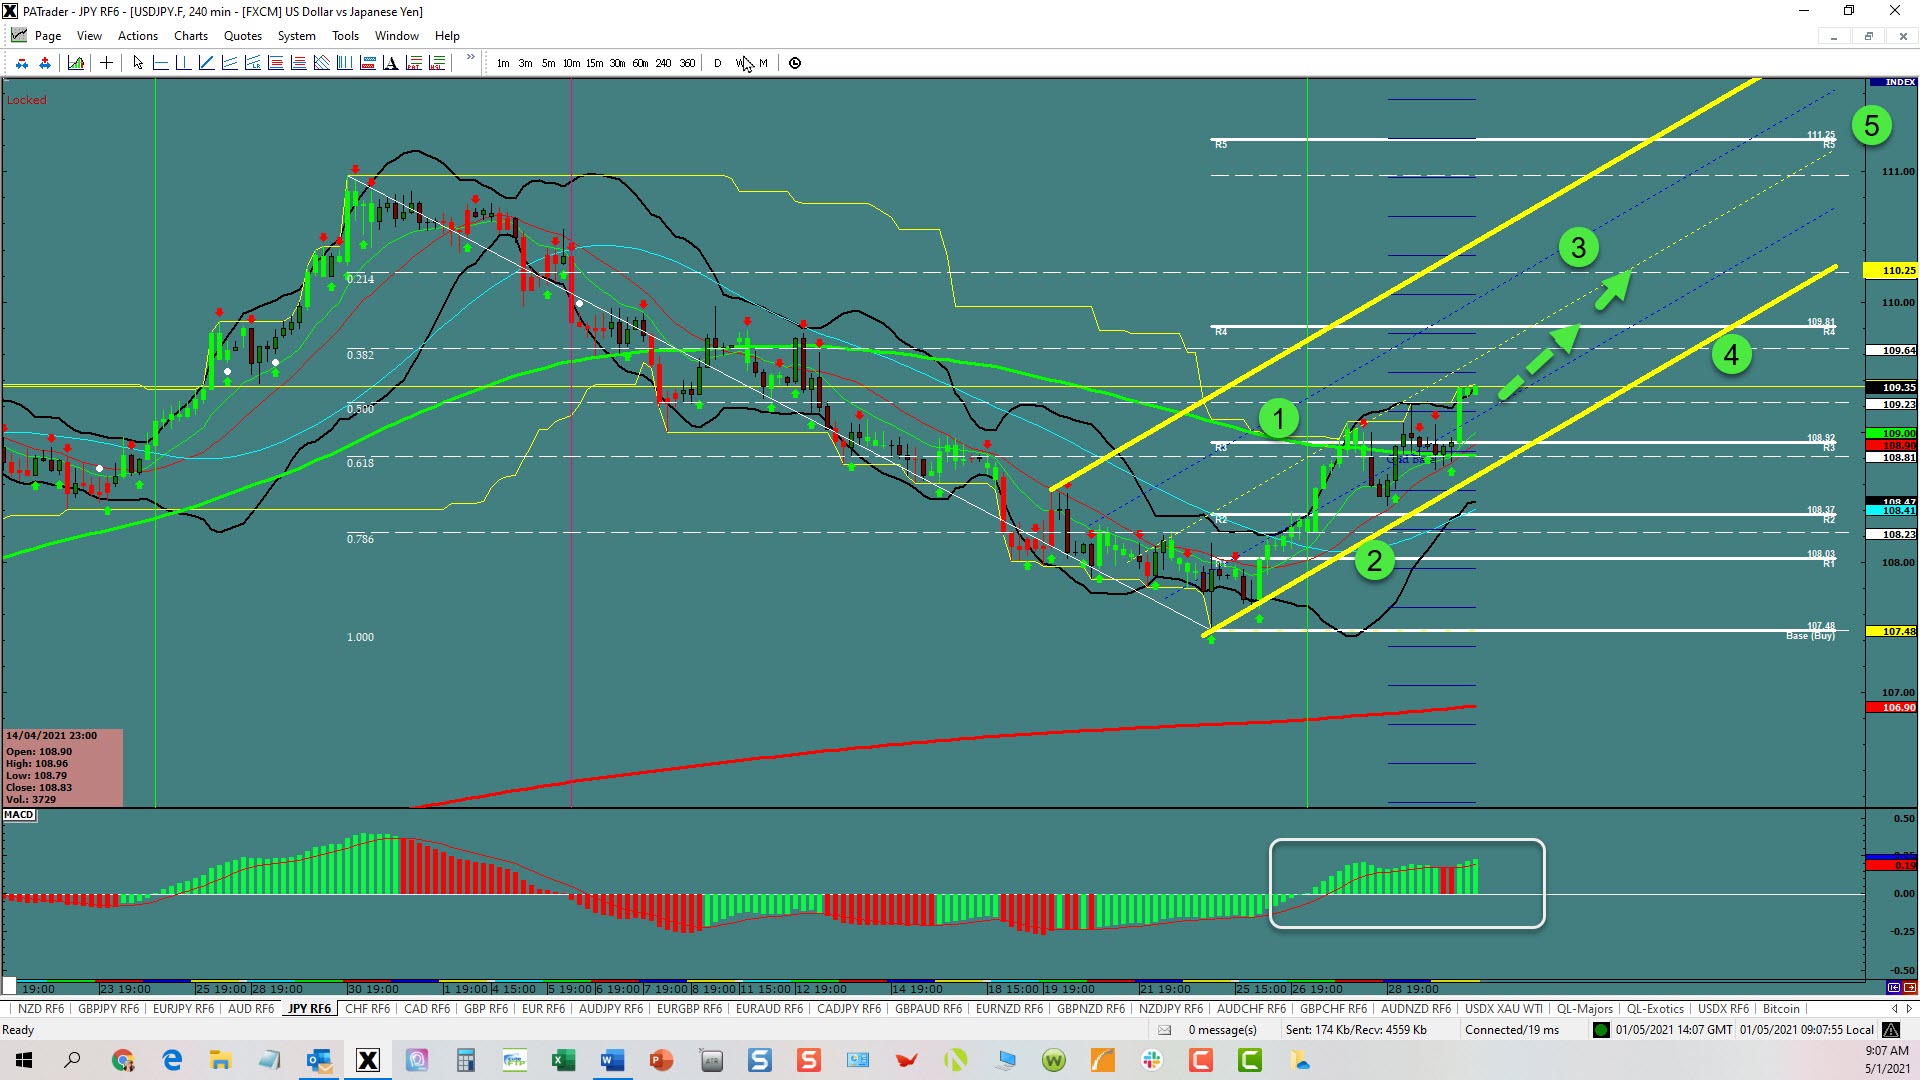Switch to 15m timeframe

(x=594, y=63)
